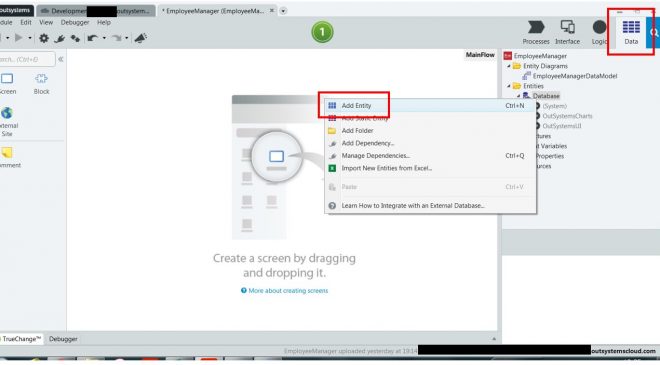Choose Add Folder from the context menu
This screenshot has width=660, height=365.
coord(430,131)
